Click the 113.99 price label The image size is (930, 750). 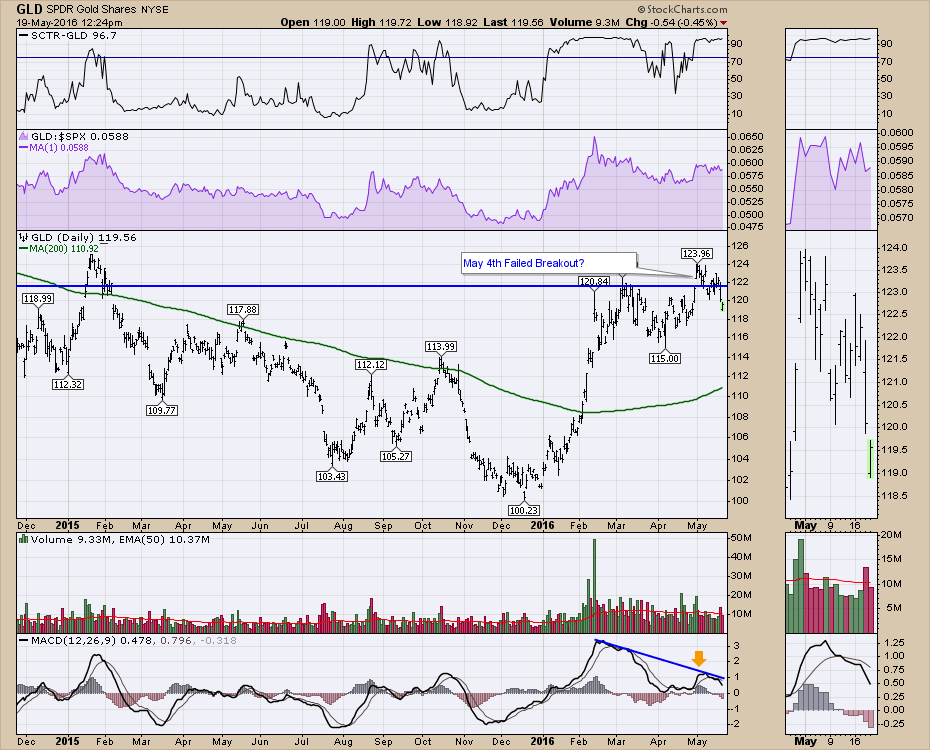[441, 346]
